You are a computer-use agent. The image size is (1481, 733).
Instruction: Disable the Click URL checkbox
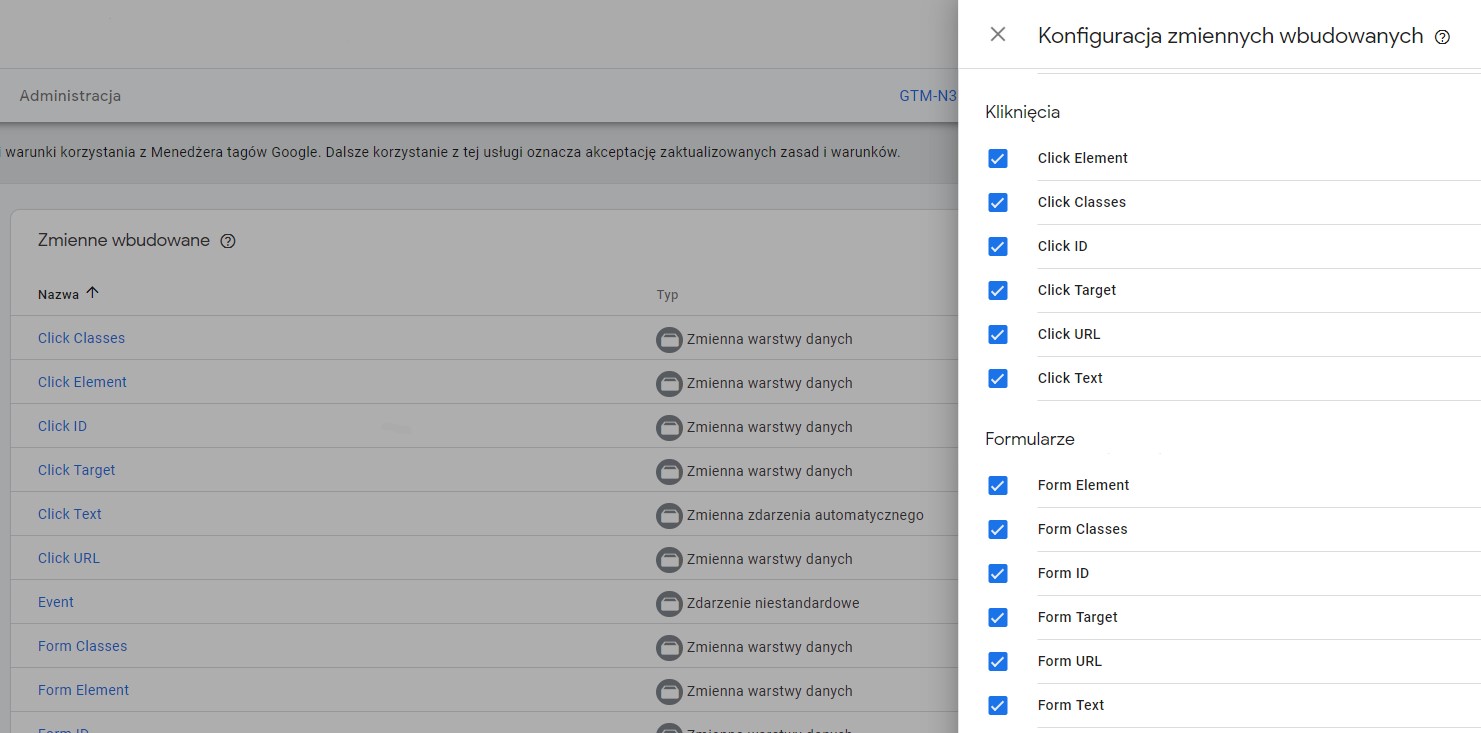coord(997,334)
